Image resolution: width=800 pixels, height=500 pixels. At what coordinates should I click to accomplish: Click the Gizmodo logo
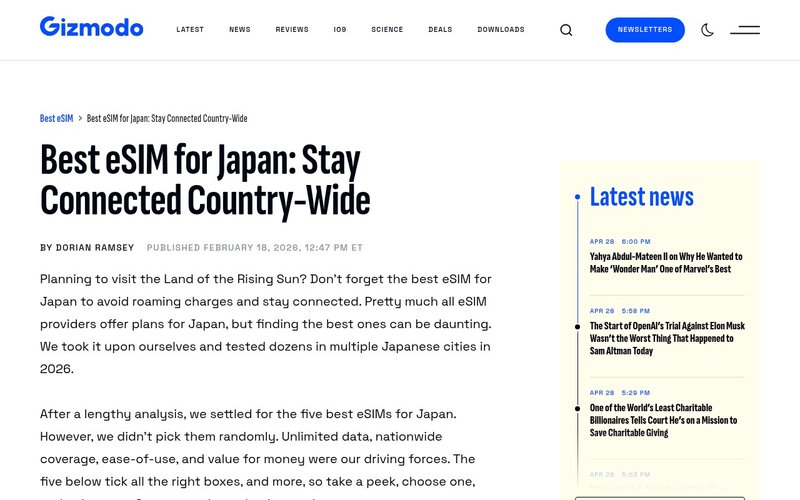tap(92, 27)
